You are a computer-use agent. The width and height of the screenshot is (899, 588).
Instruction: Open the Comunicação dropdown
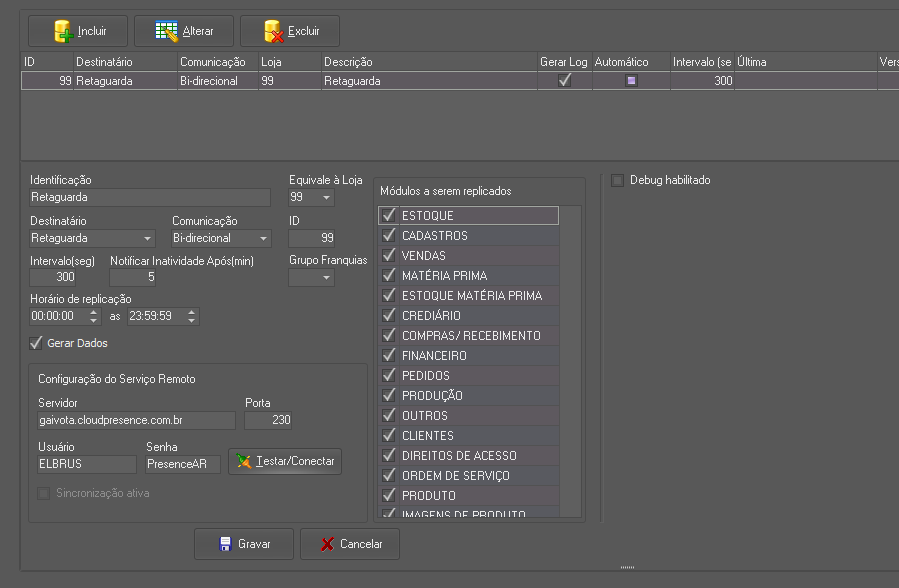[x=263, y=238]
